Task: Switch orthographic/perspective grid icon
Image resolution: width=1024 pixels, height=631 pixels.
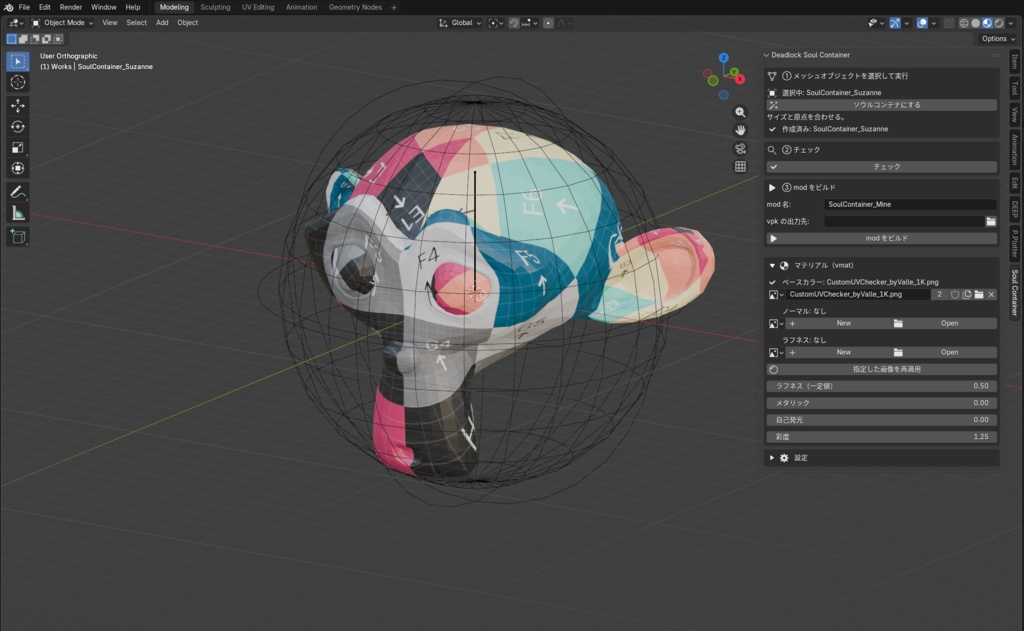Action: [x=740, y=167]
